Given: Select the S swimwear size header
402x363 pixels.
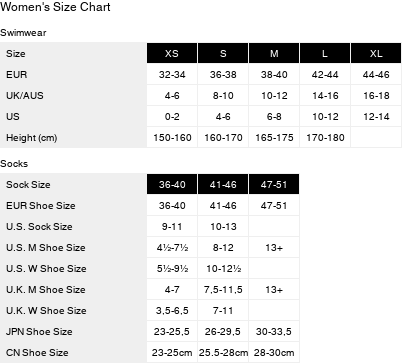Looking at the screenshot, I should [223, 53].
